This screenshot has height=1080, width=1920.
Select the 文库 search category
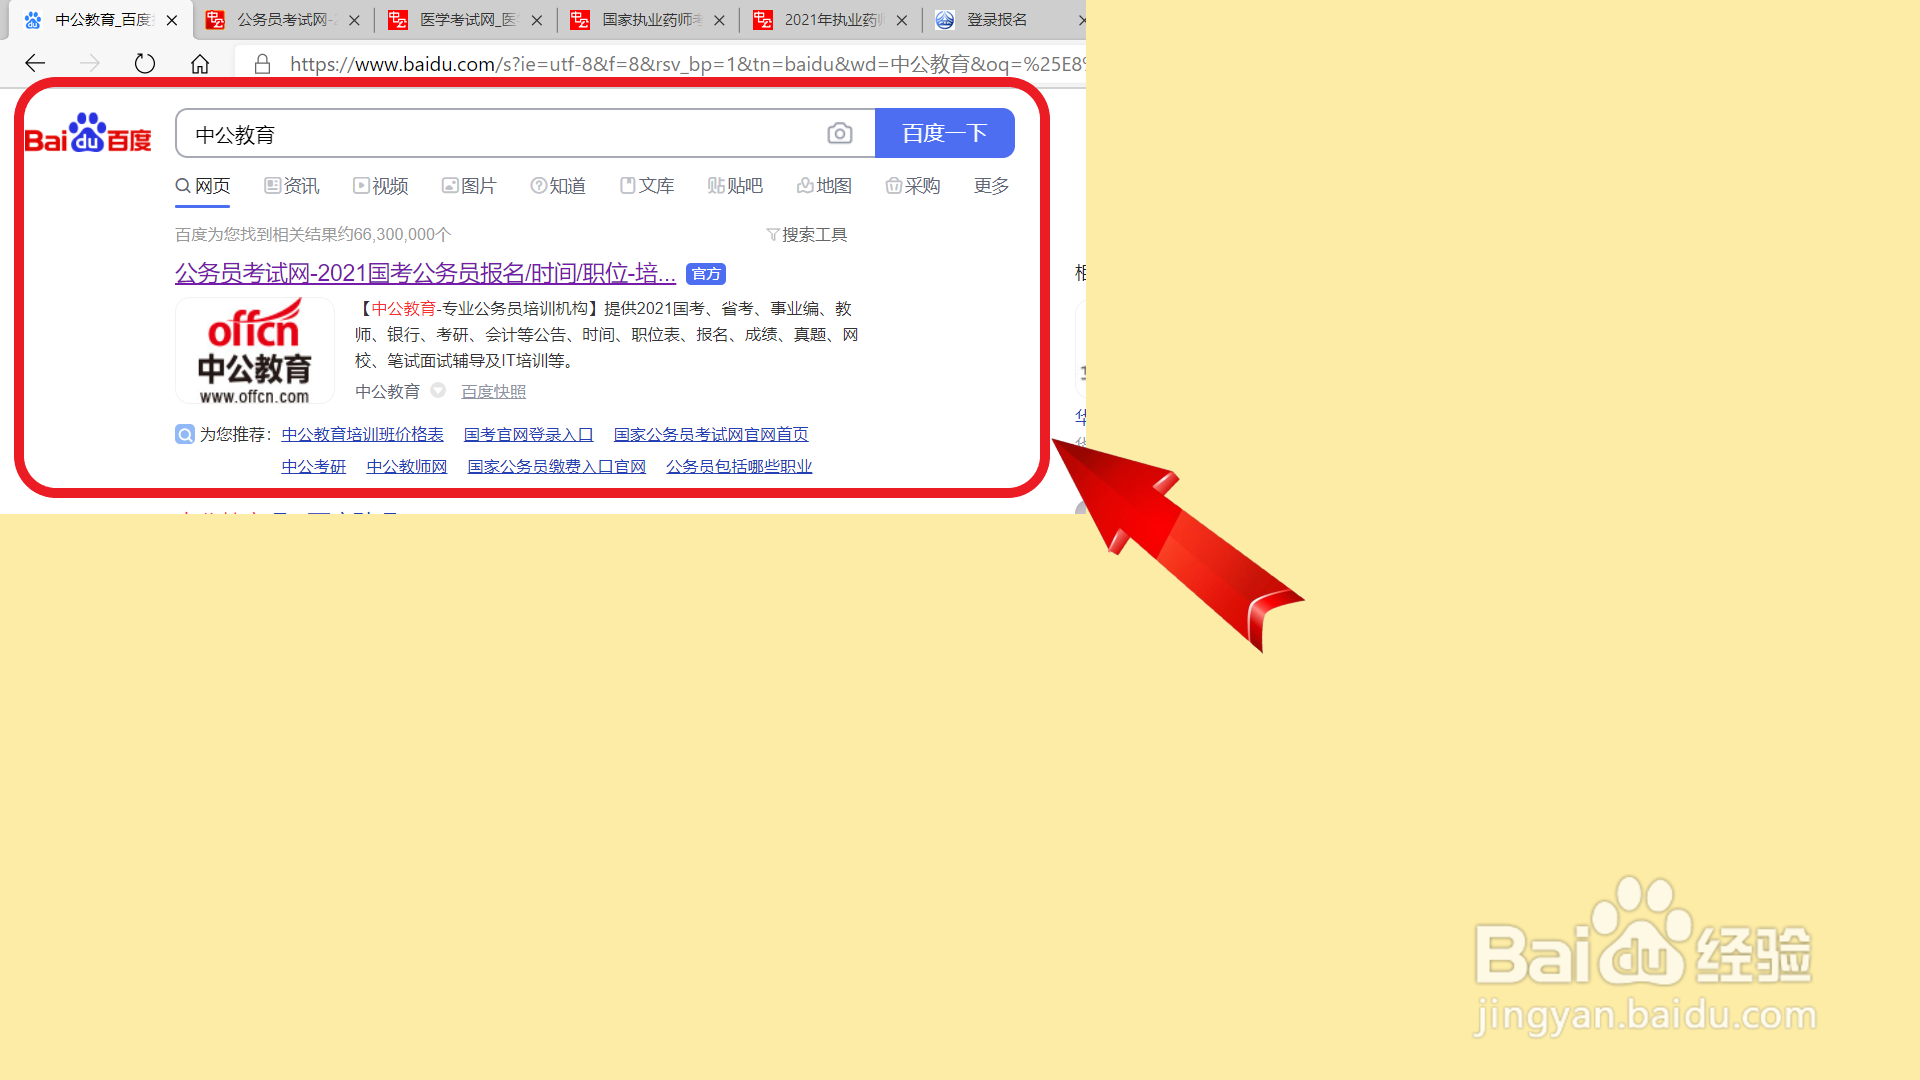pos(647,186)
